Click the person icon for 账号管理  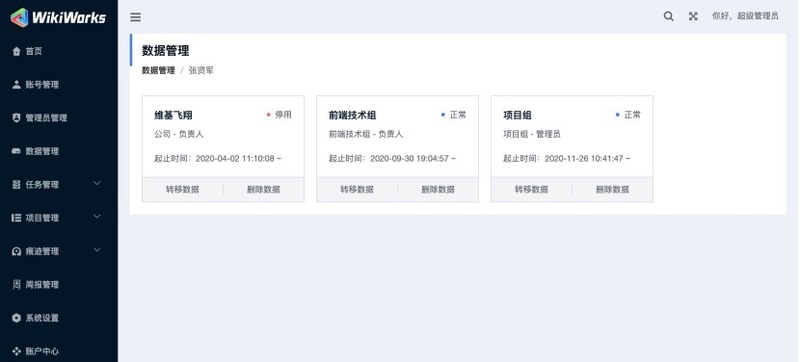tap(16, 85)
